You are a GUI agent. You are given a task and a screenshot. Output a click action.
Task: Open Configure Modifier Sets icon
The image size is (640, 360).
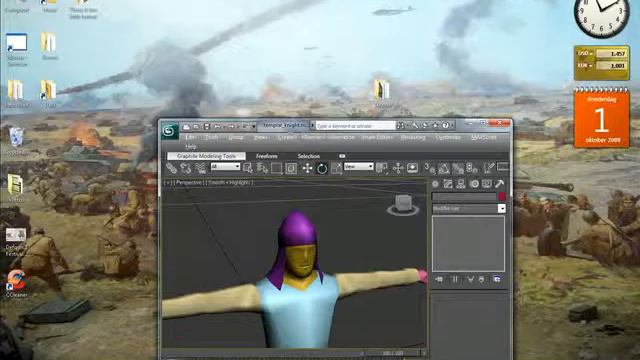pos(497,280)
